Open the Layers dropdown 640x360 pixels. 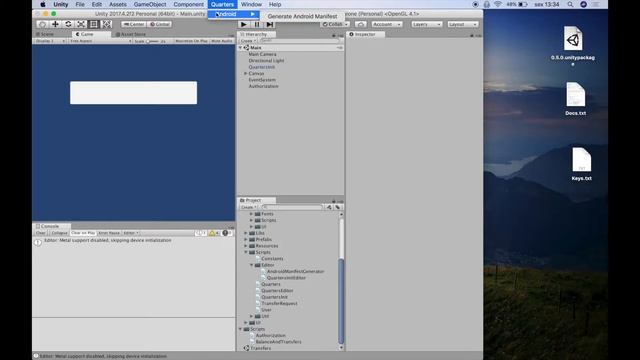tap(427, 24)
